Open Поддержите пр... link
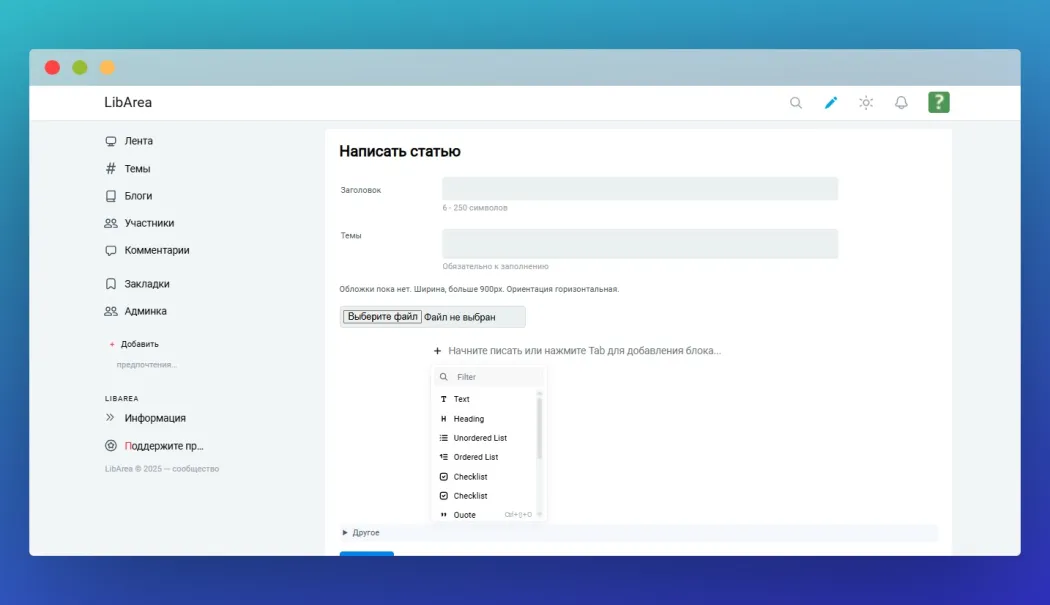Viewport: 1050px width, 605px height. click(x=163, y=446)
